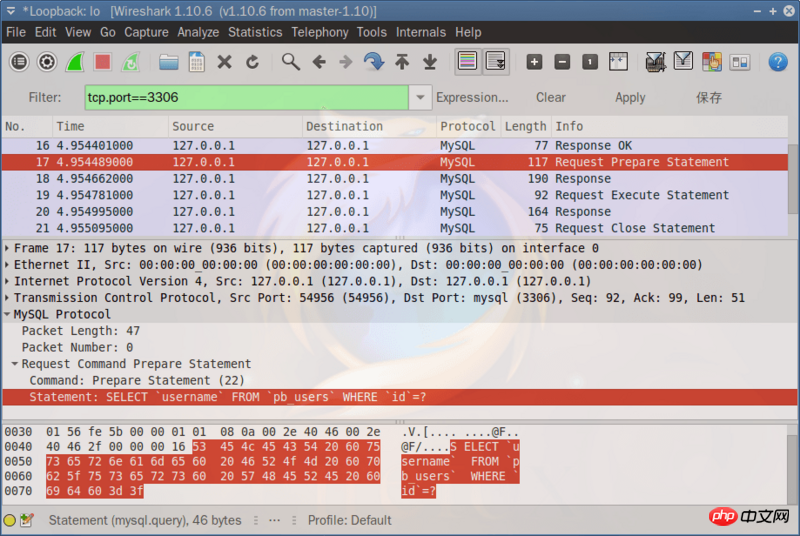The image size is (800, 536).
Task: Open the Edit menu
Action: 45,32
